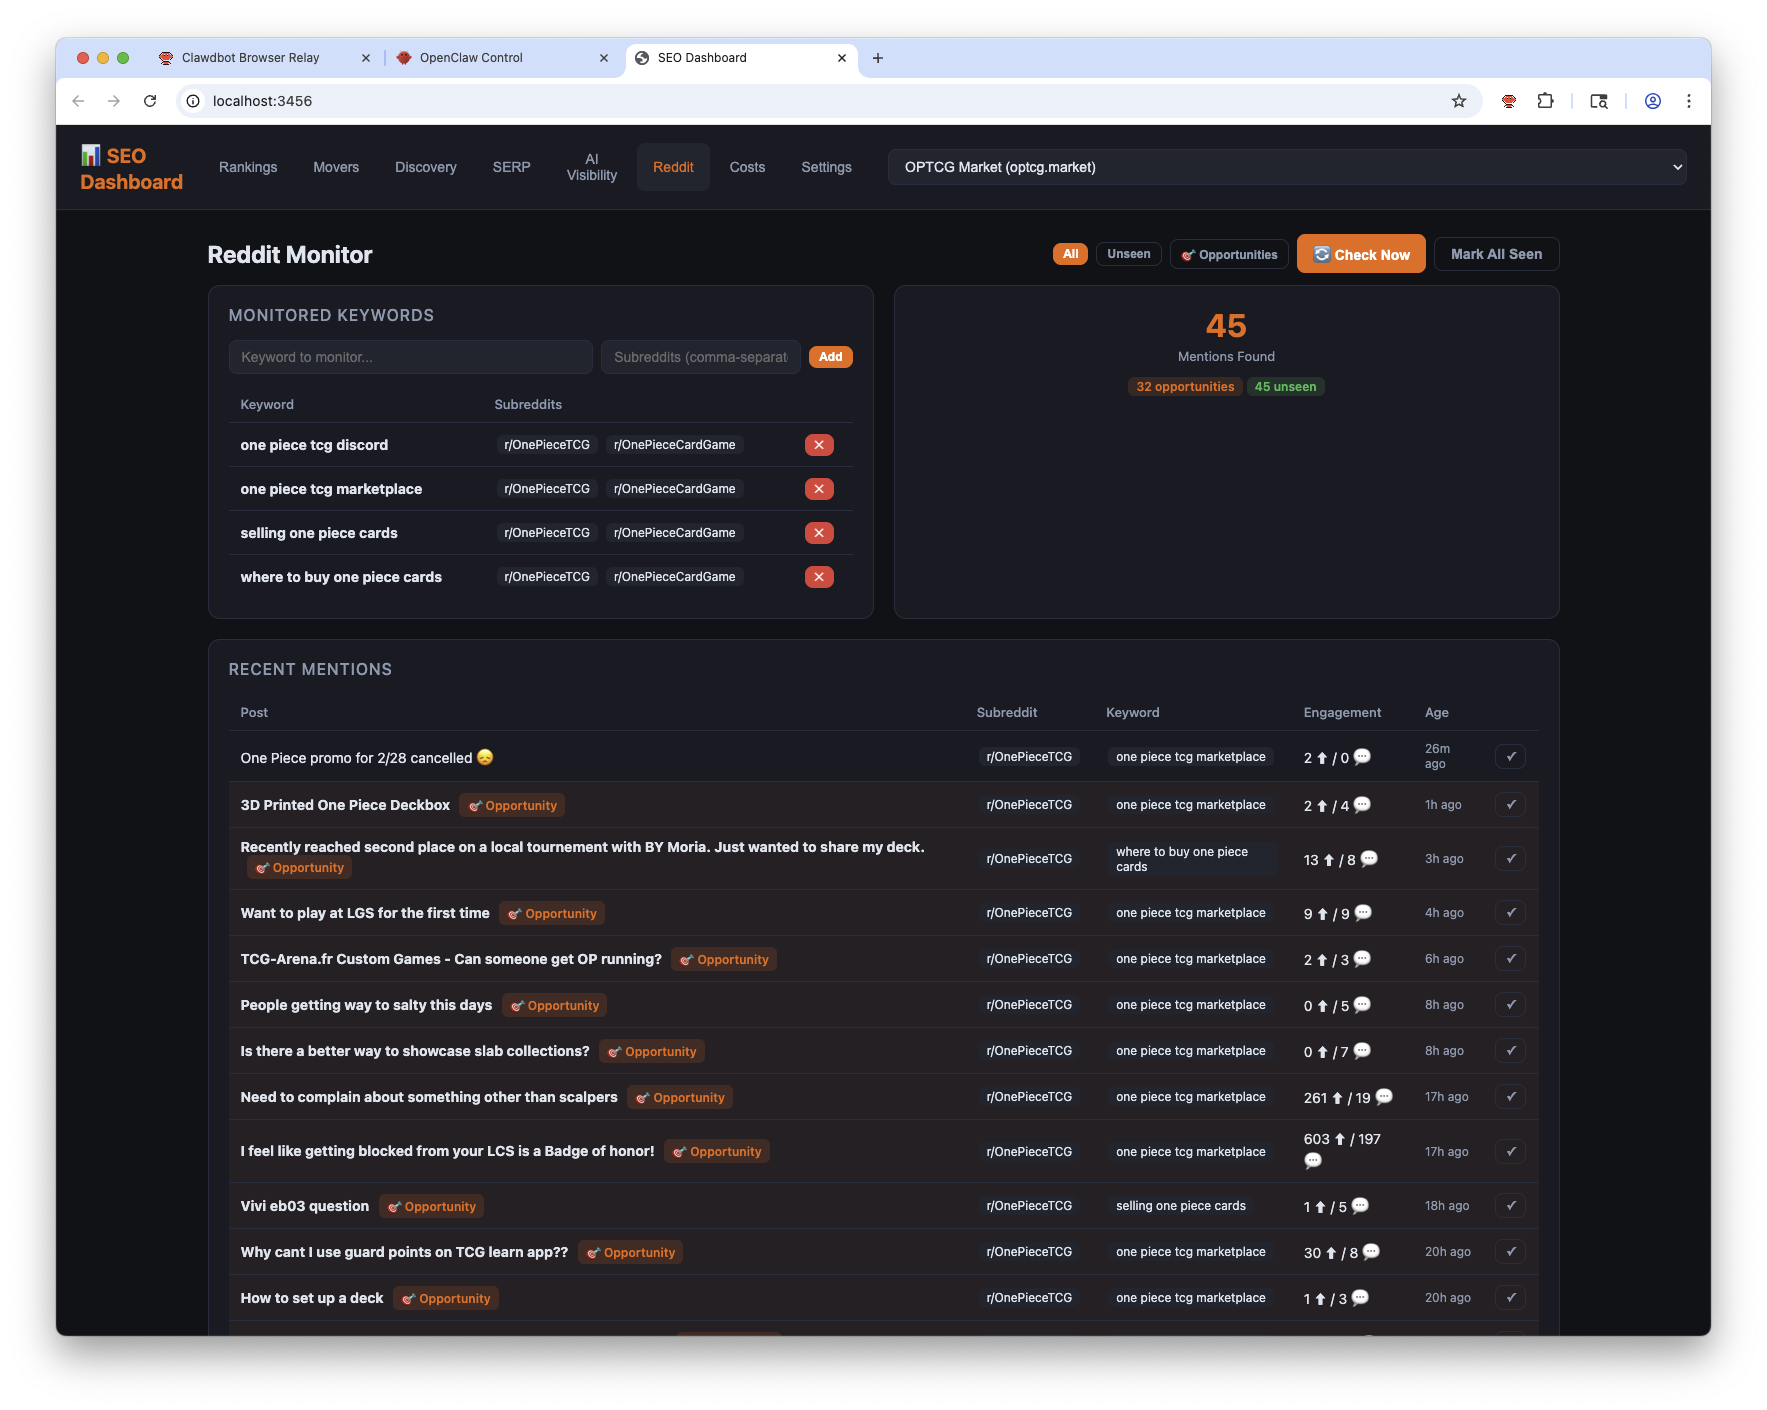Switch to the Movers page
1767x1410 pixels.
click(x=336, y=167)
